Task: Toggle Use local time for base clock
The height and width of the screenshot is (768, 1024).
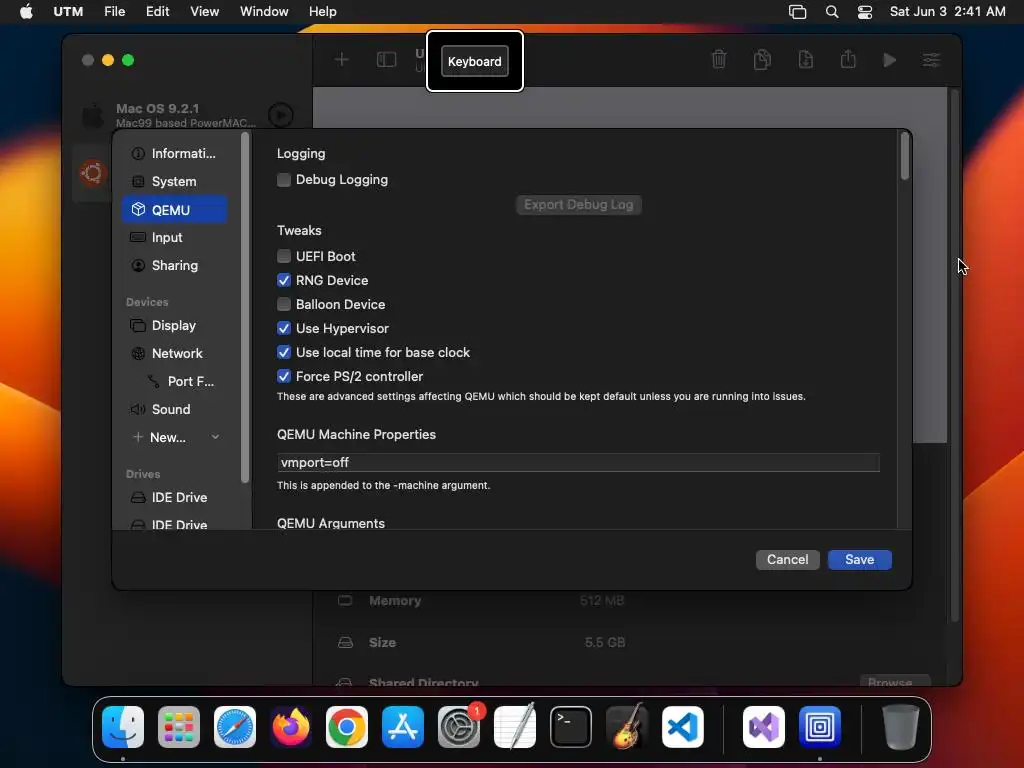Action: 283,353
